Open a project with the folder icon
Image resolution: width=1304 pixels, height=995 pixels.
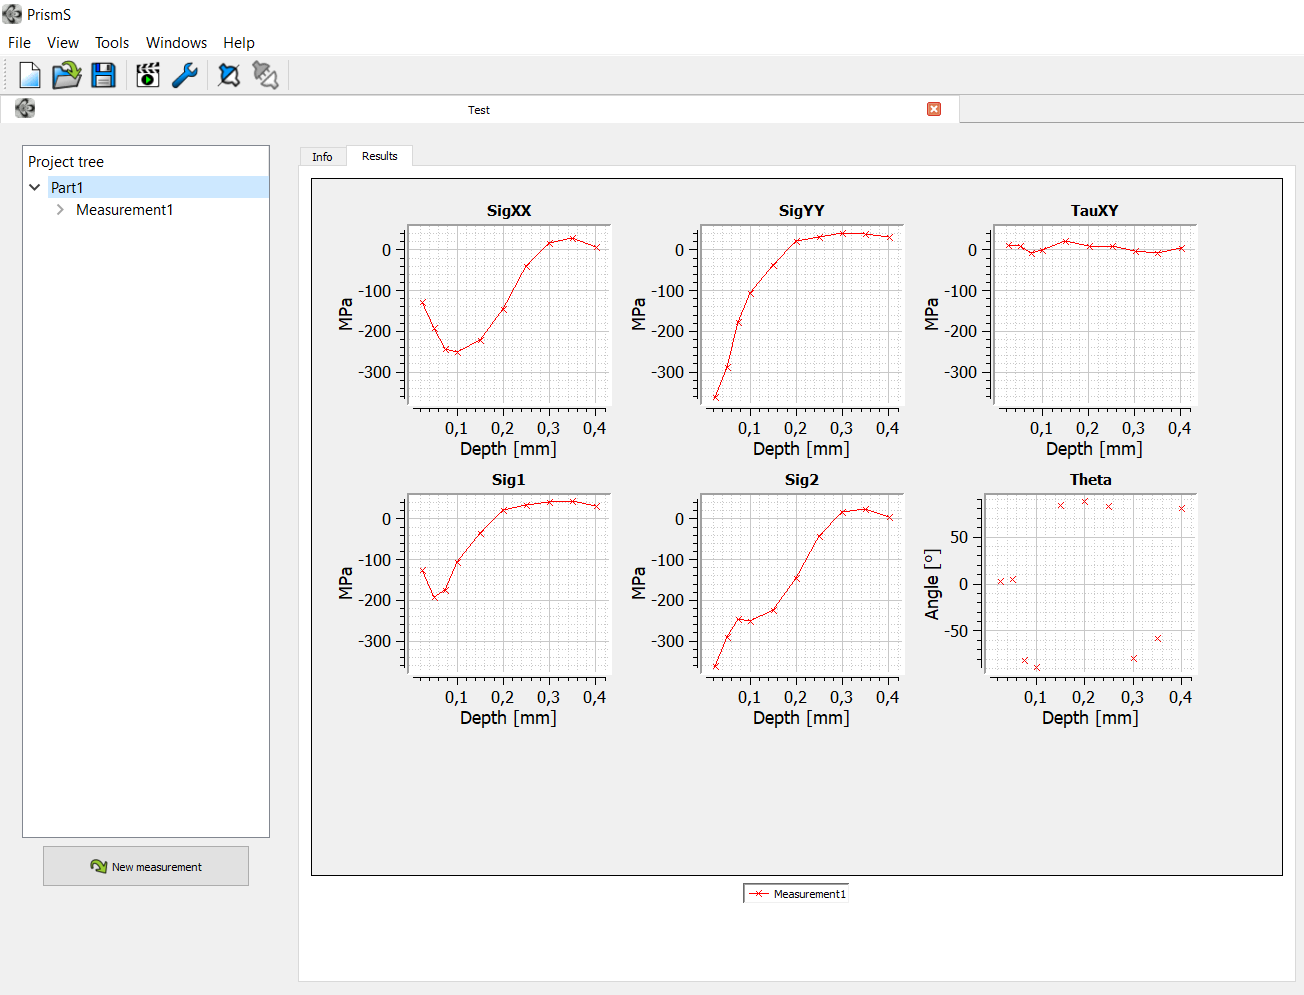tap(66, 75)
